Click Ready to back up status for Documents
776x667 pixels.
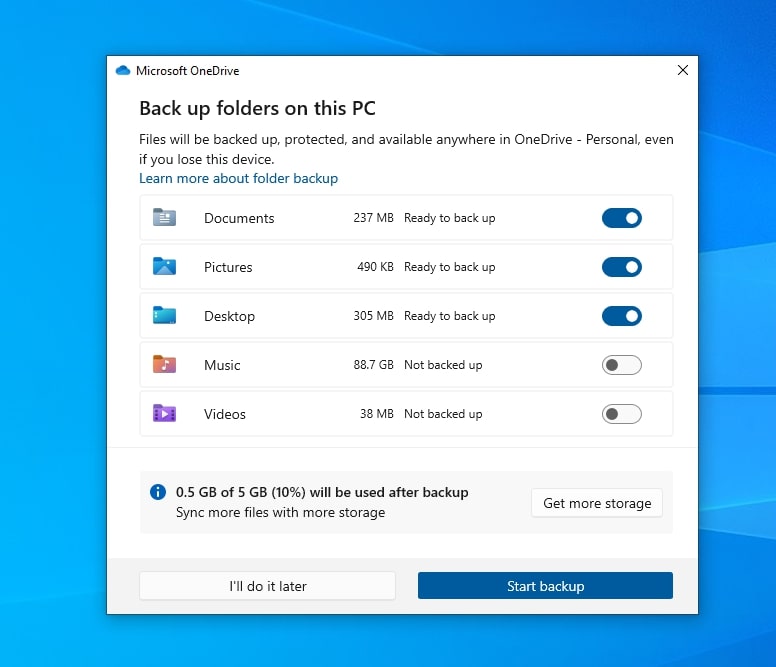(449, 218)
